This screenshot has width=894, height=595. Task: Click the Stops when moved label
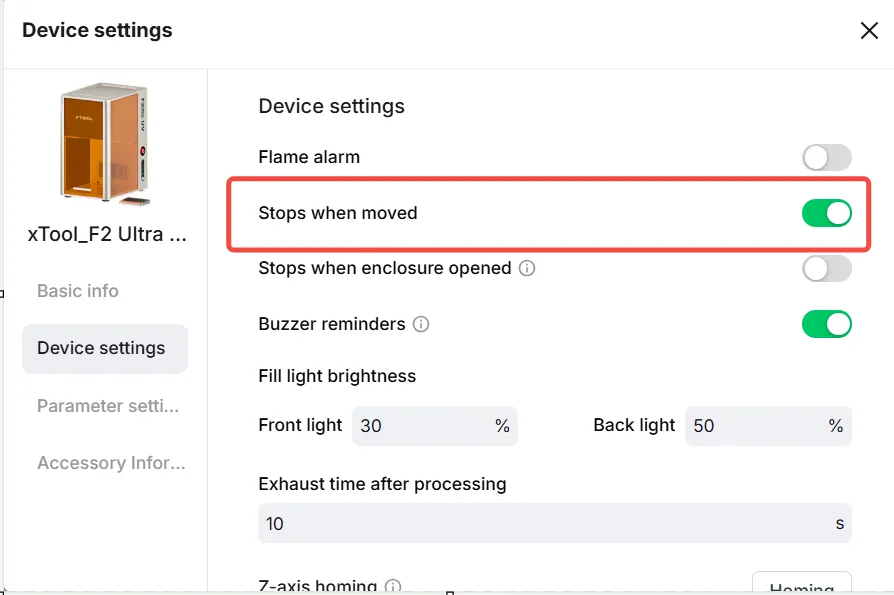pos(338,213)
